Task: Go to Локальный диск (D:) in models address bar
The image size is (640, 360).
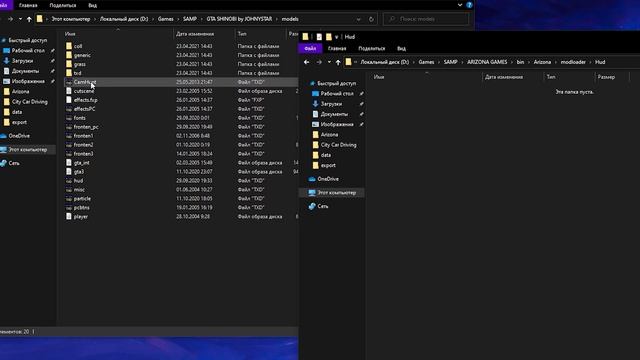Action: pyautogui.click(x=124, y=19)
